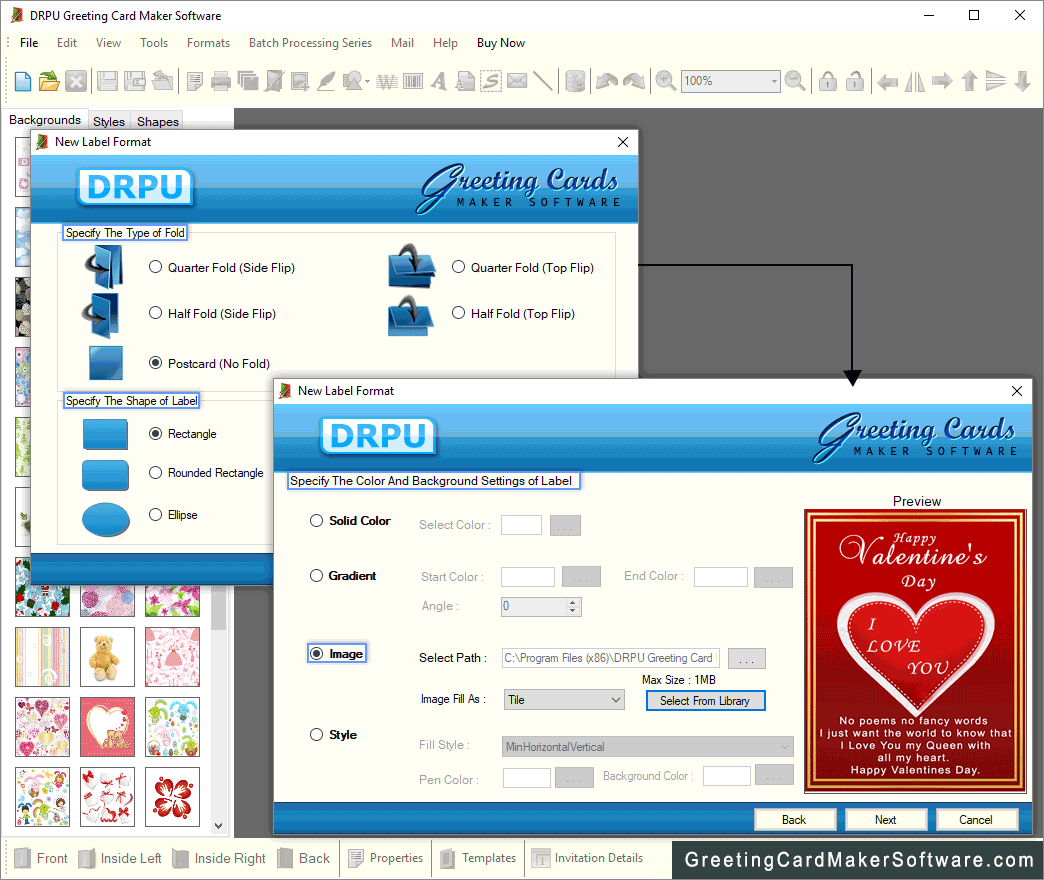Click the Select Color swatch box
The width and height of the screenshot is (1044, 880).
pos(521,525)
